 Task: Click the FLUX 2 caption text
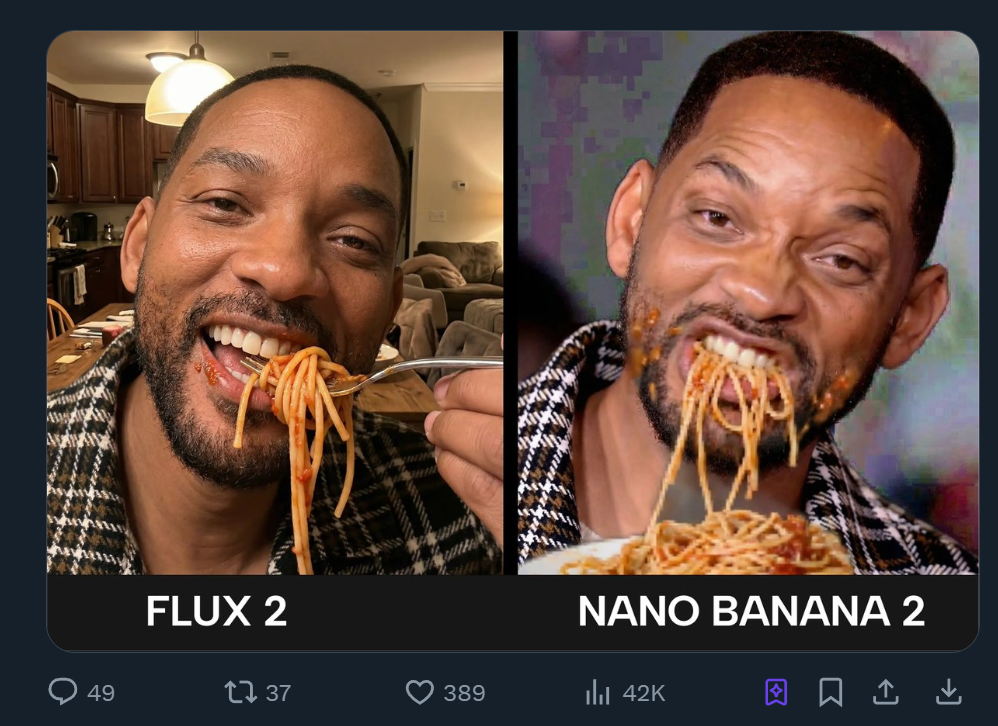coord(217,611)
